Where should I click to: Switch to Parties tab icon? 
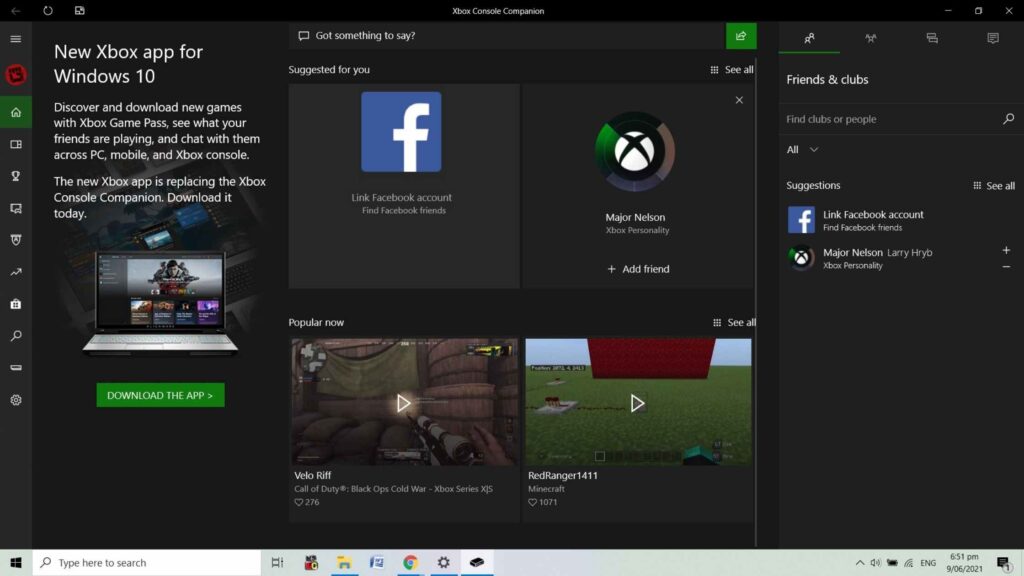point(871,39)
